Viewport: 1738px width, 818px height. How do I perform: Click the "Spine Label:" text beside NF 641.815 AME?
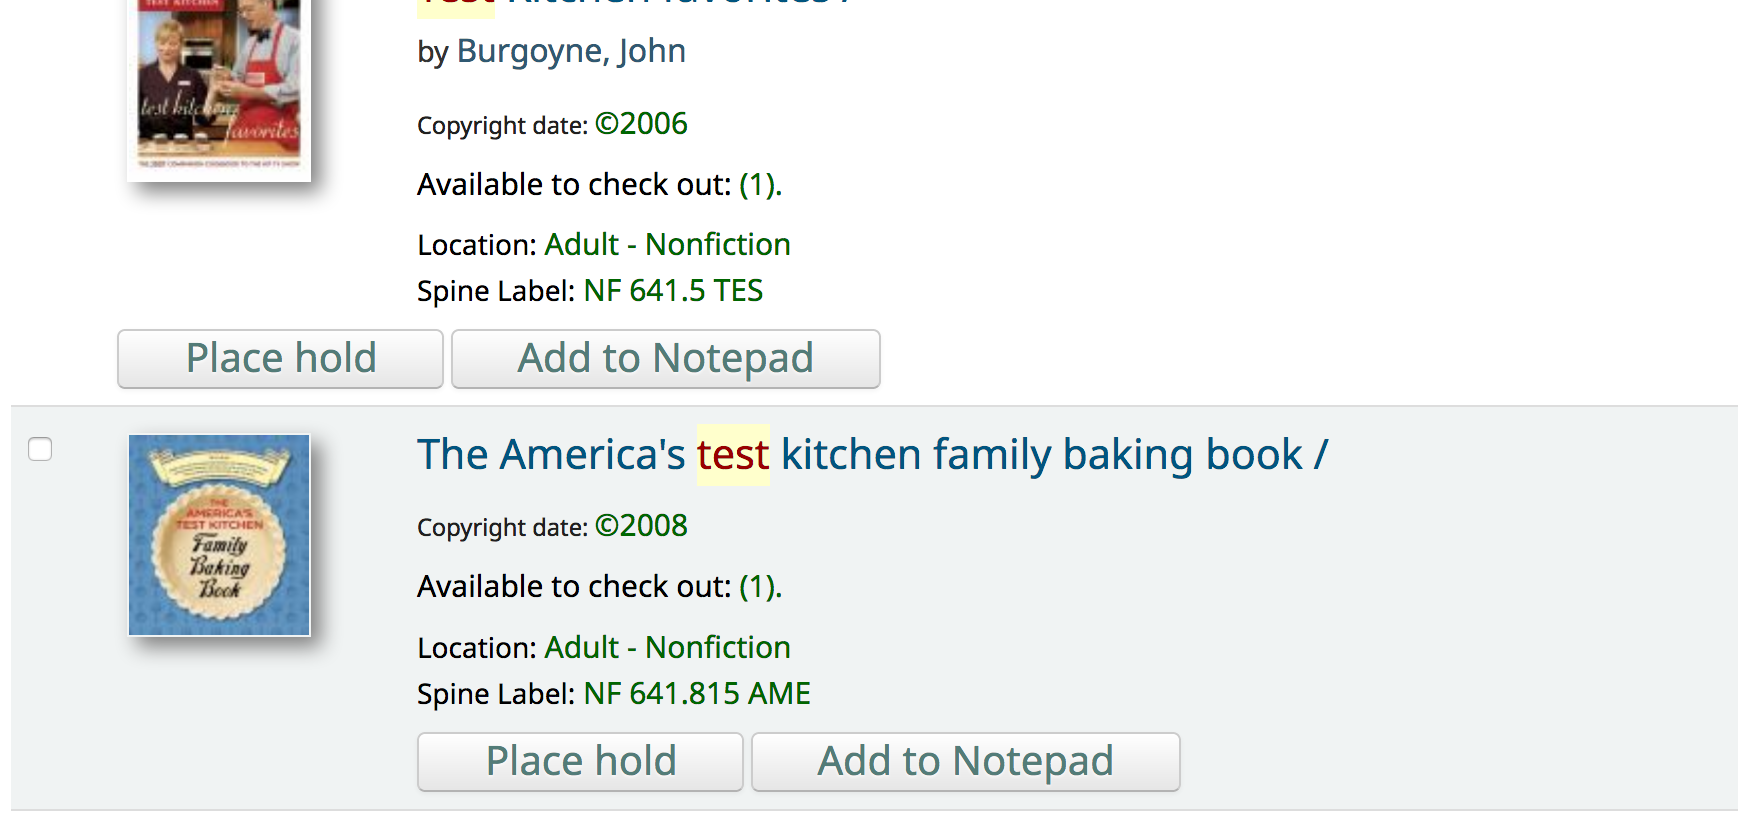(x=495, y=694)
